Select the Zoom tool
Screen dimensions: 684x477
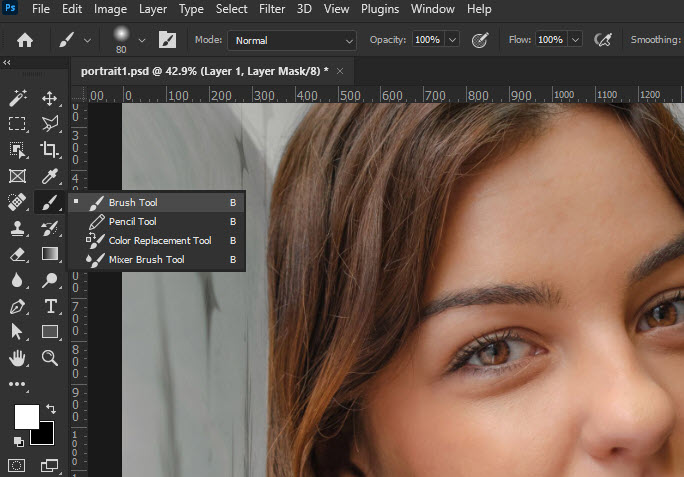[49, 358]
